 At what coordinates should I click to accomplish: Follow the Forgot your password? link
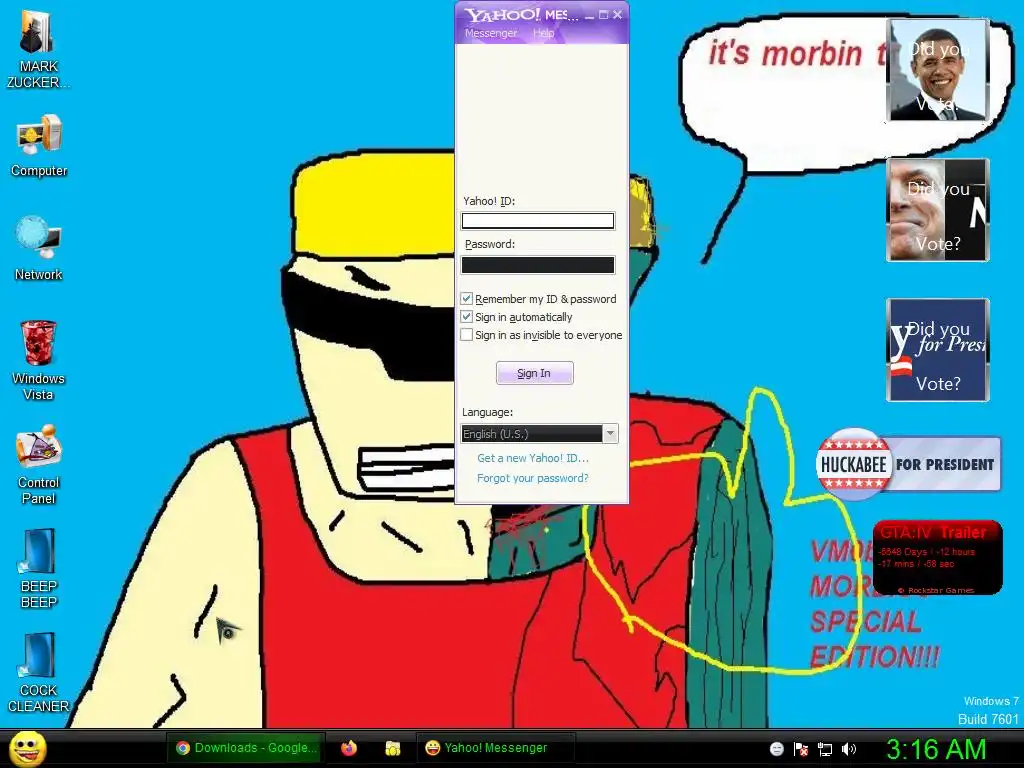point(532,478)
